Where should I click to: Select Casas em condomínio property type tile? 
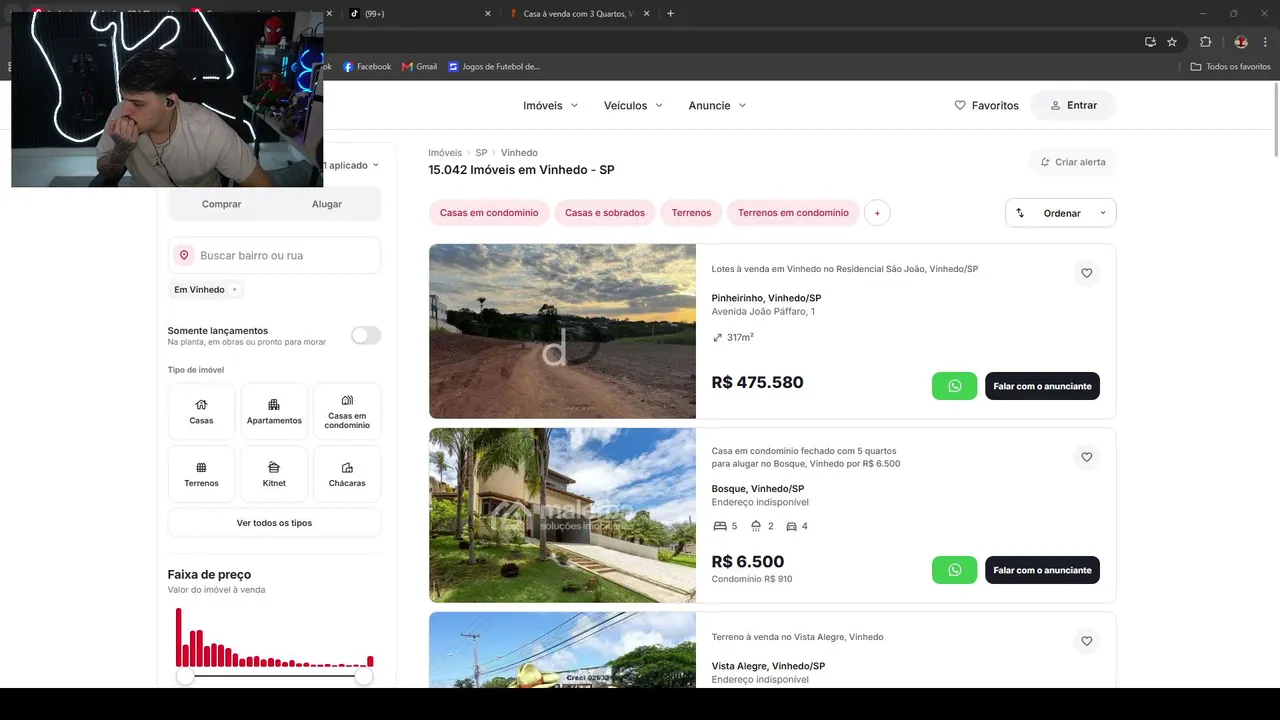347,411
